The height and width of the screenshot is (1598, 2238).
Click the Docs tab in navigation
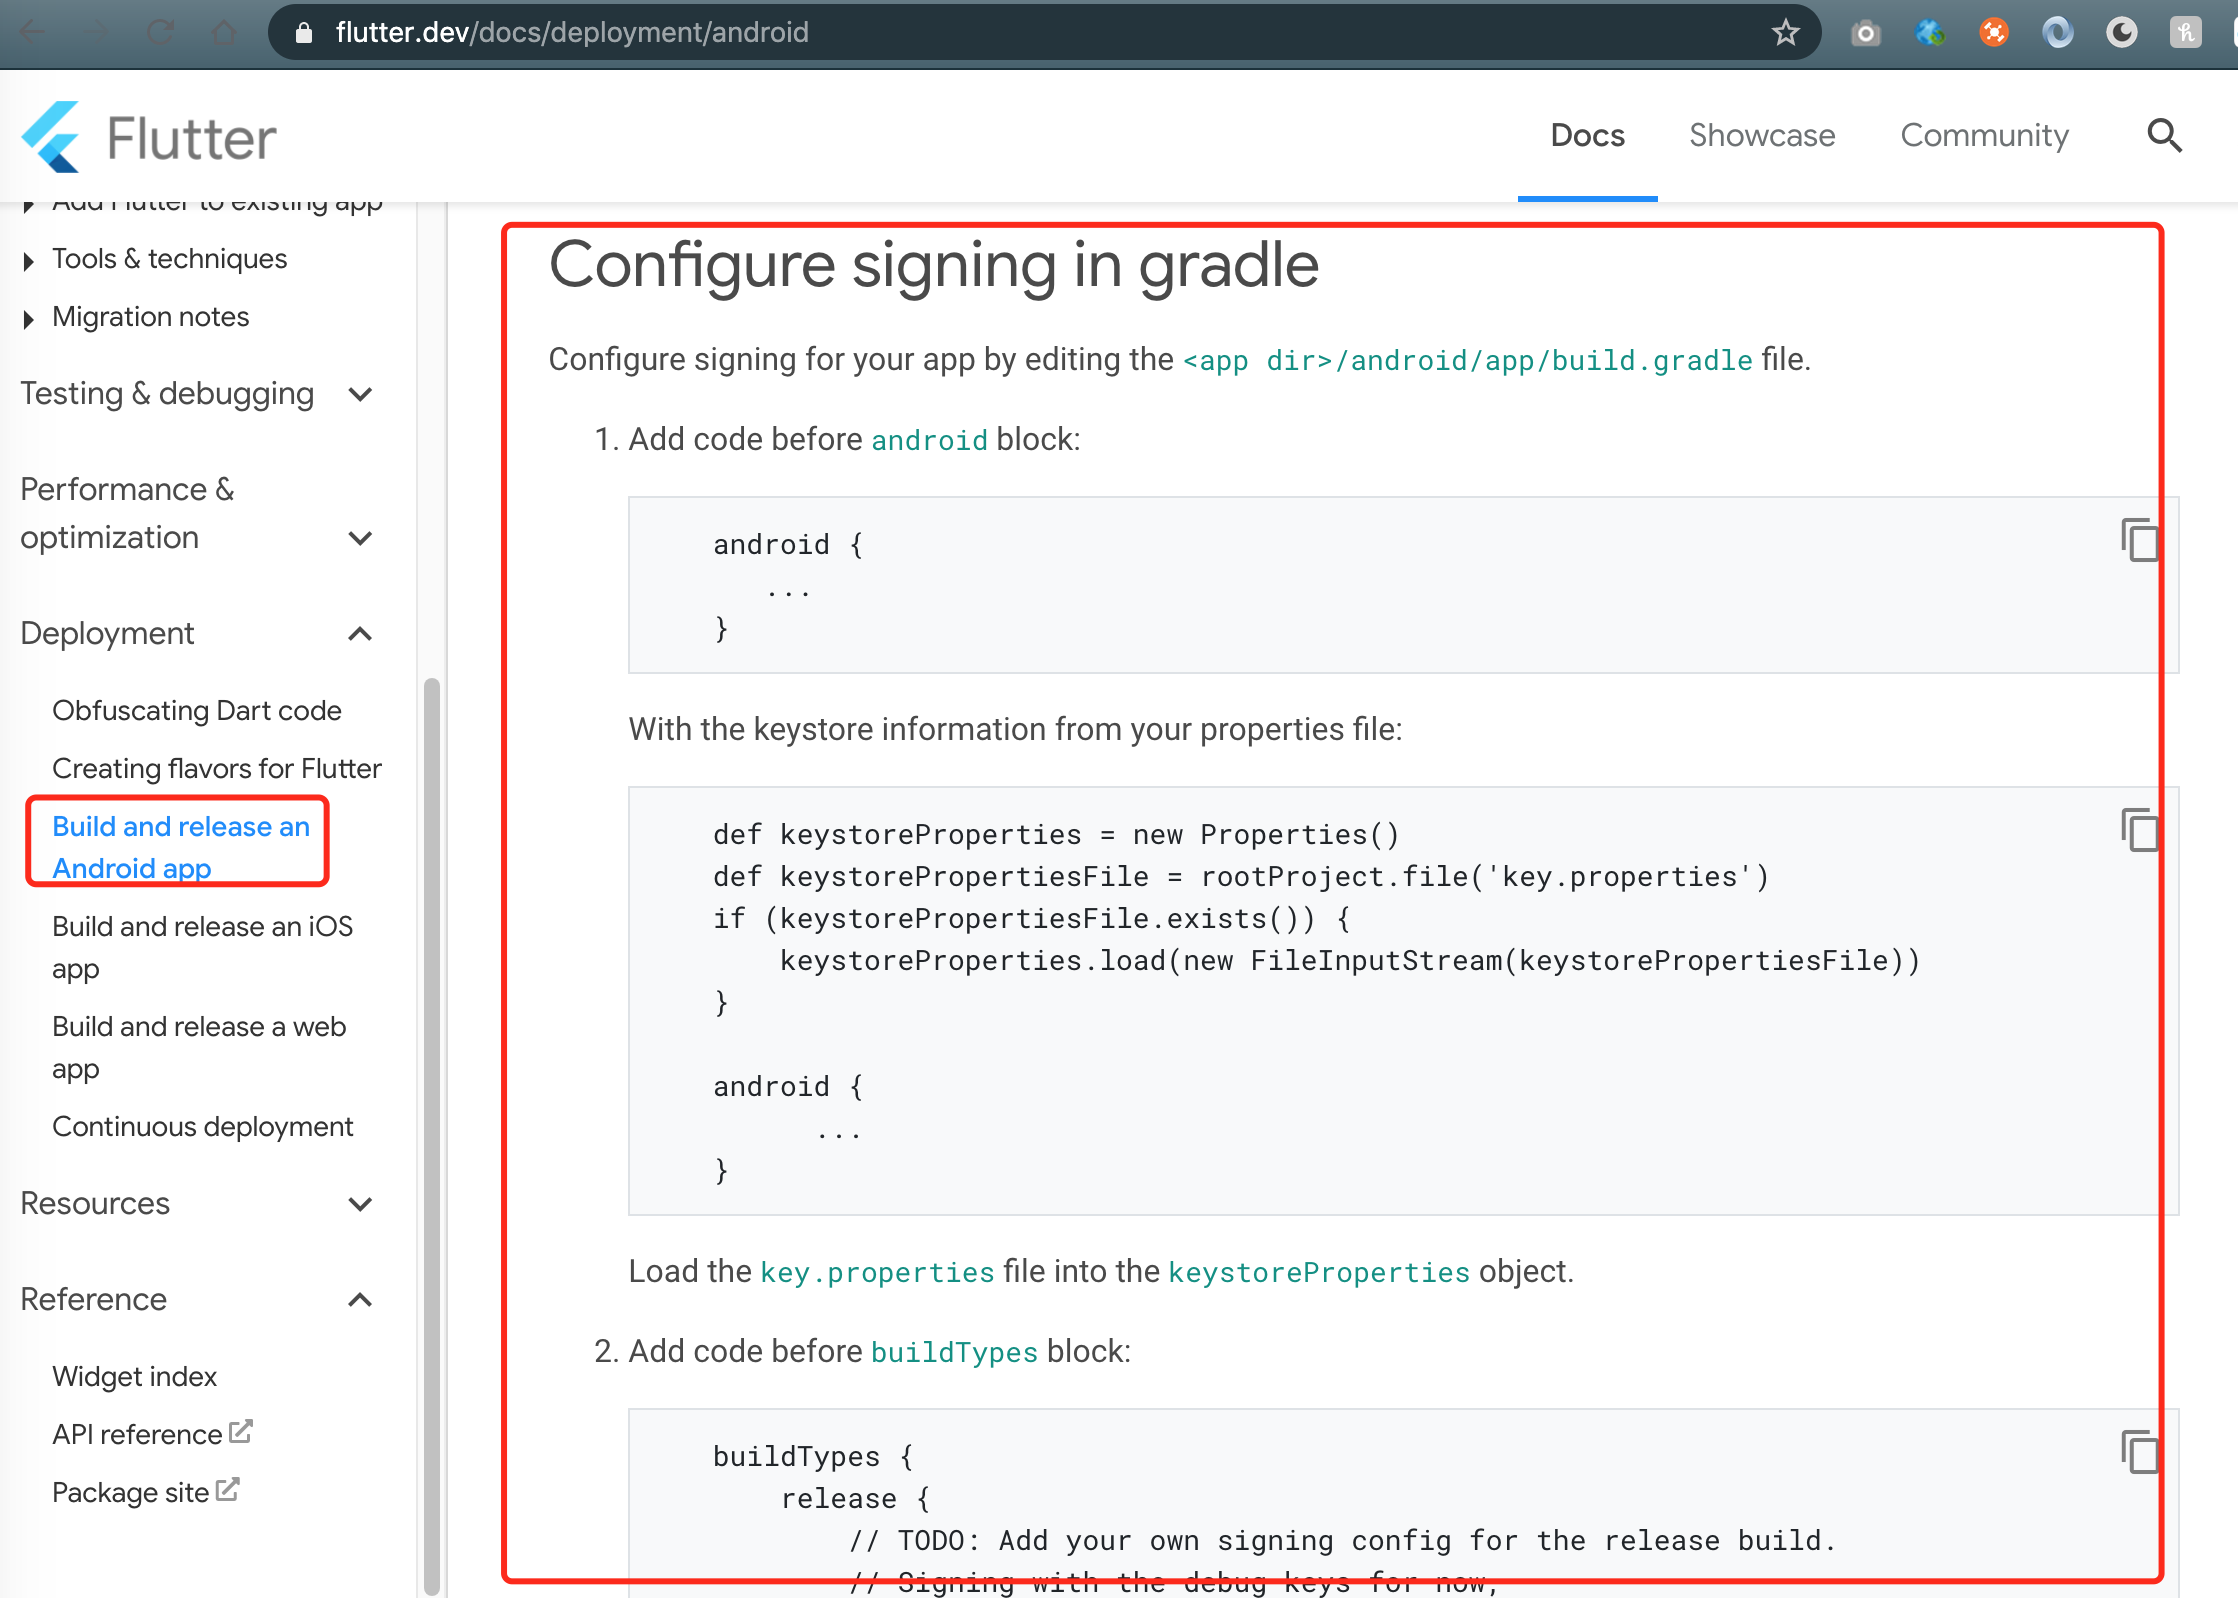click(x=1586, y=135)
